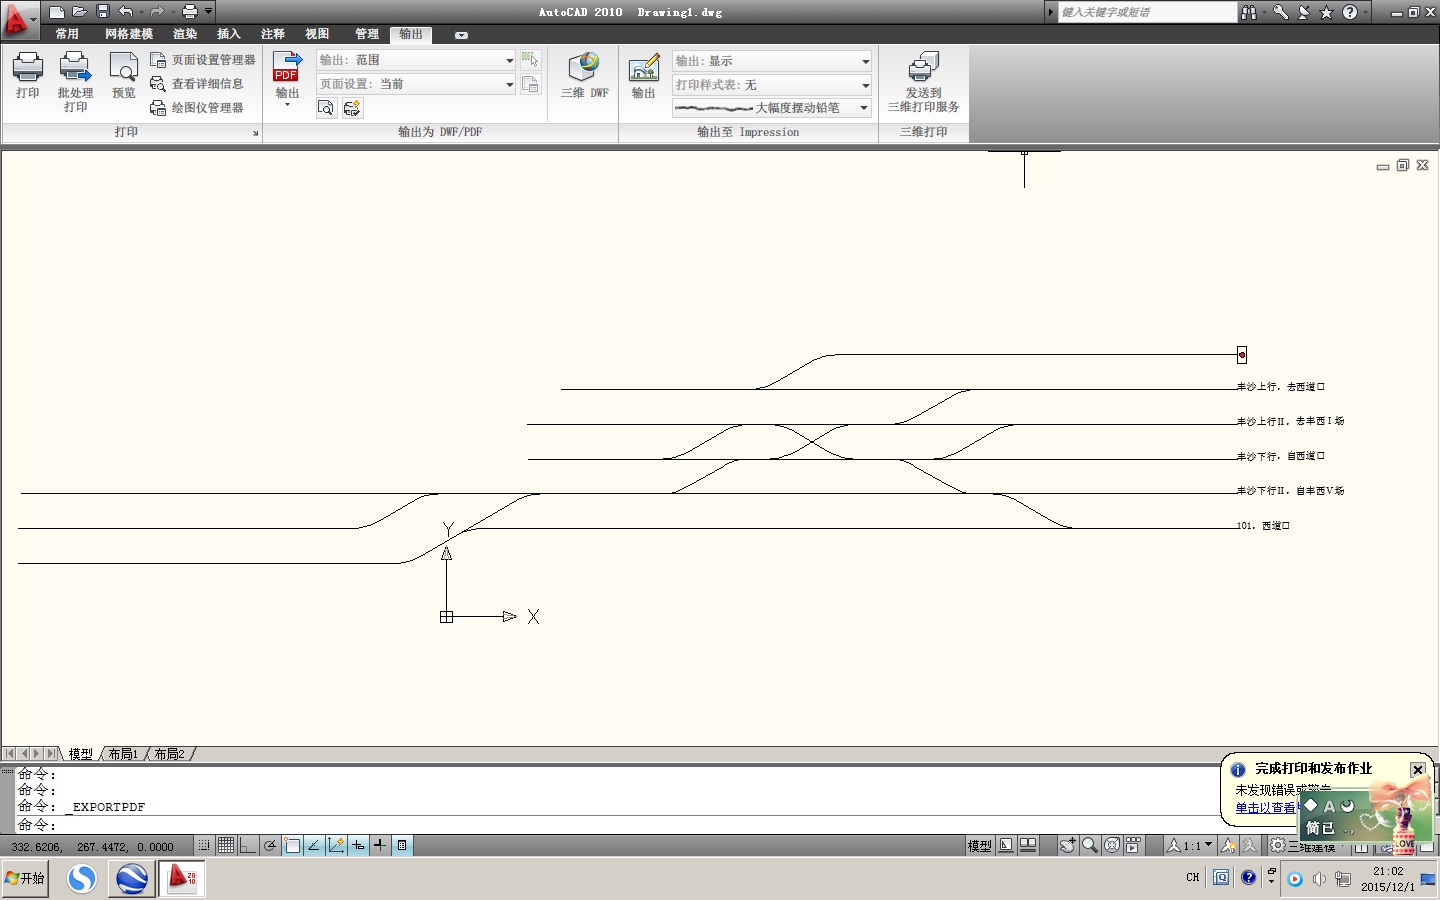The height and width of the screenshot is (900, 1440).
Task: Click the AutoCAD 2010 taskbar icon
Action: coord(182,879)
